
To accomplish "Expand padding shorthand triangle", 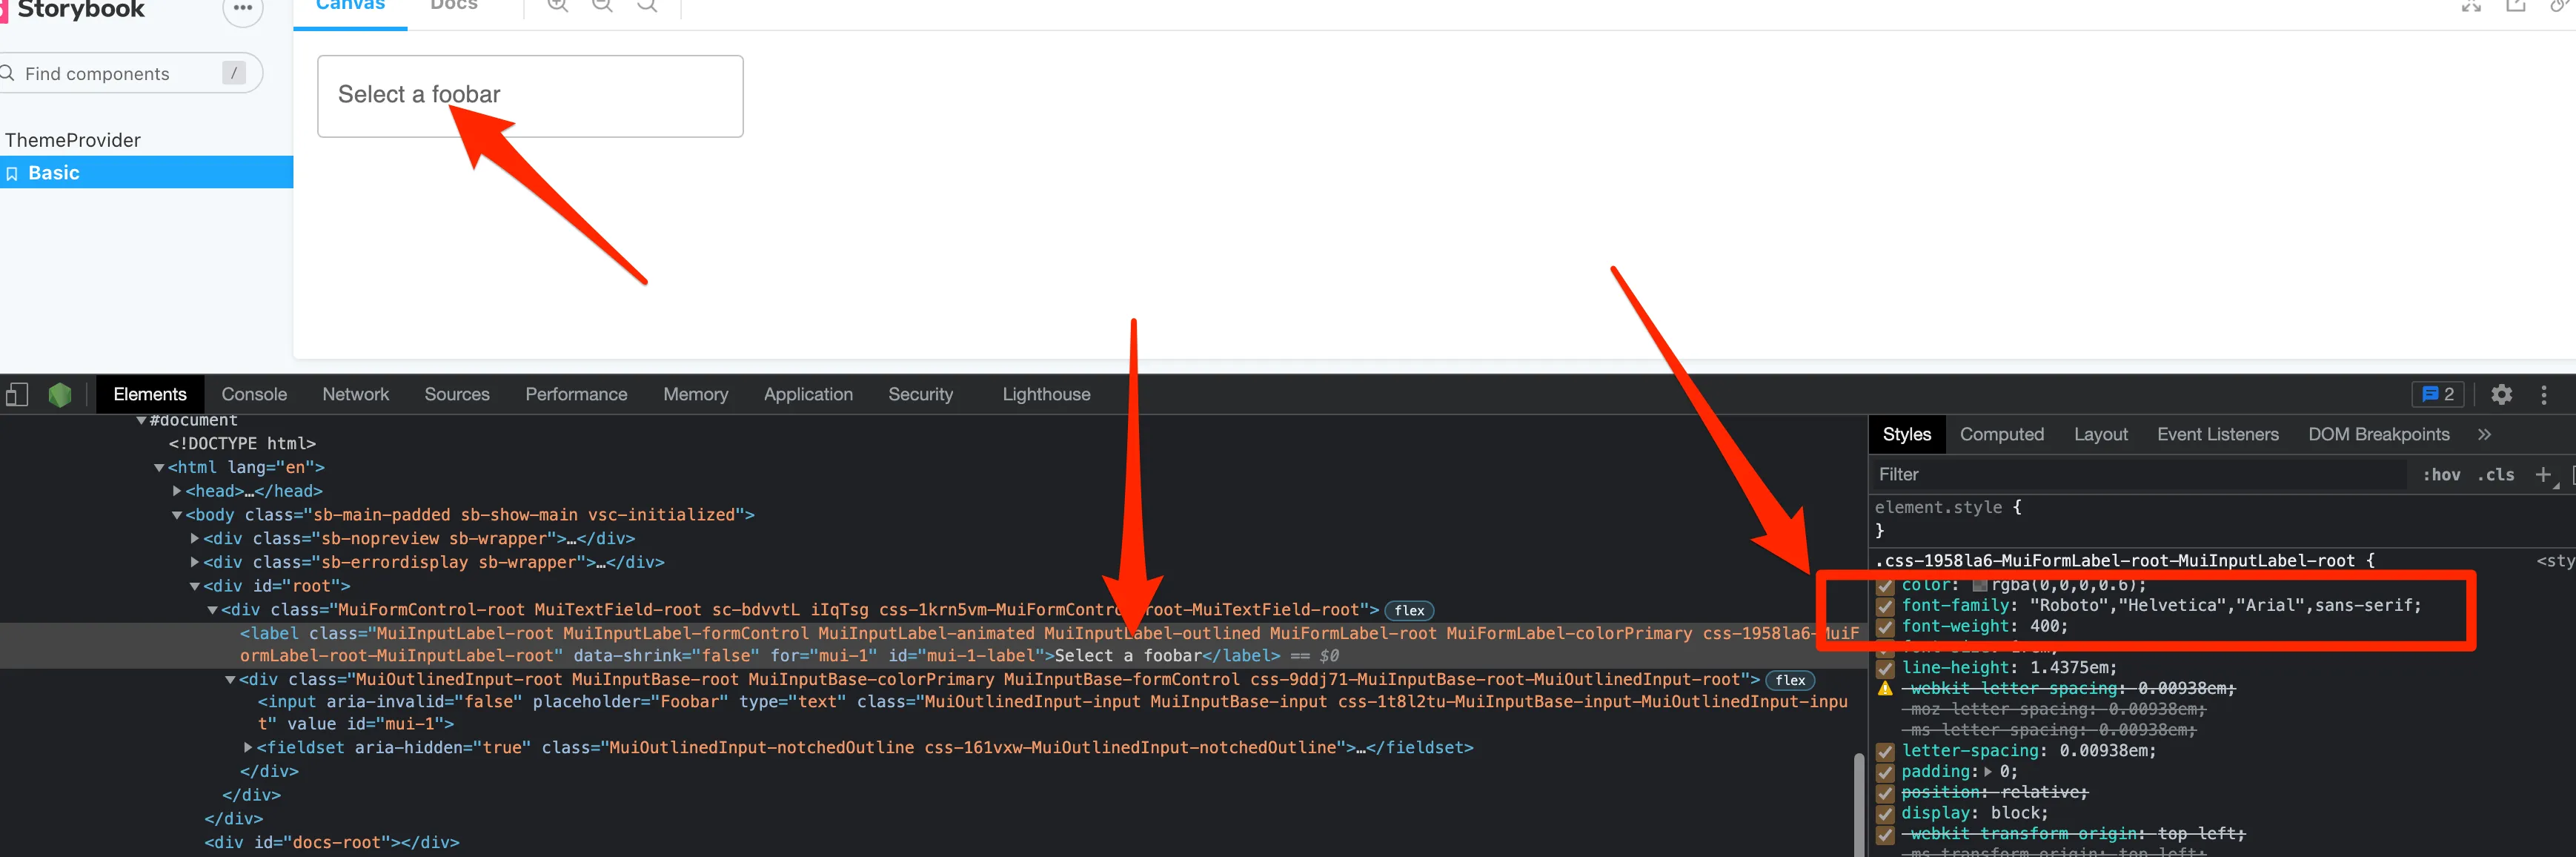I will tap(1988, 771).
